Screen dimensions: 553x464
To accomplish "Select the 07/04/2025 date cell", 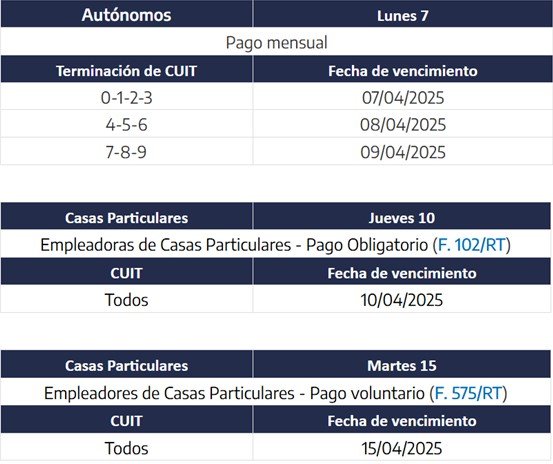I will [402, 97].
